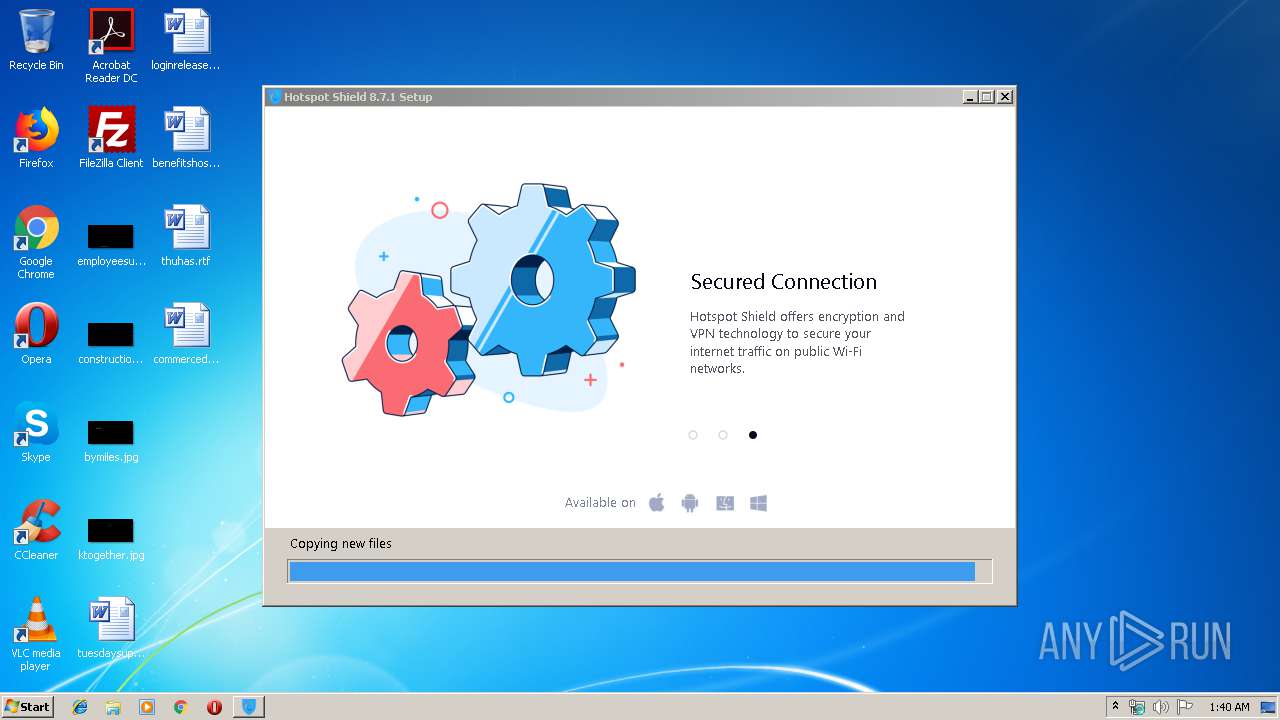The width and height of the screenshot is (1280, 720).
Task: Show hidden system tray icons
Action: 1115,707
